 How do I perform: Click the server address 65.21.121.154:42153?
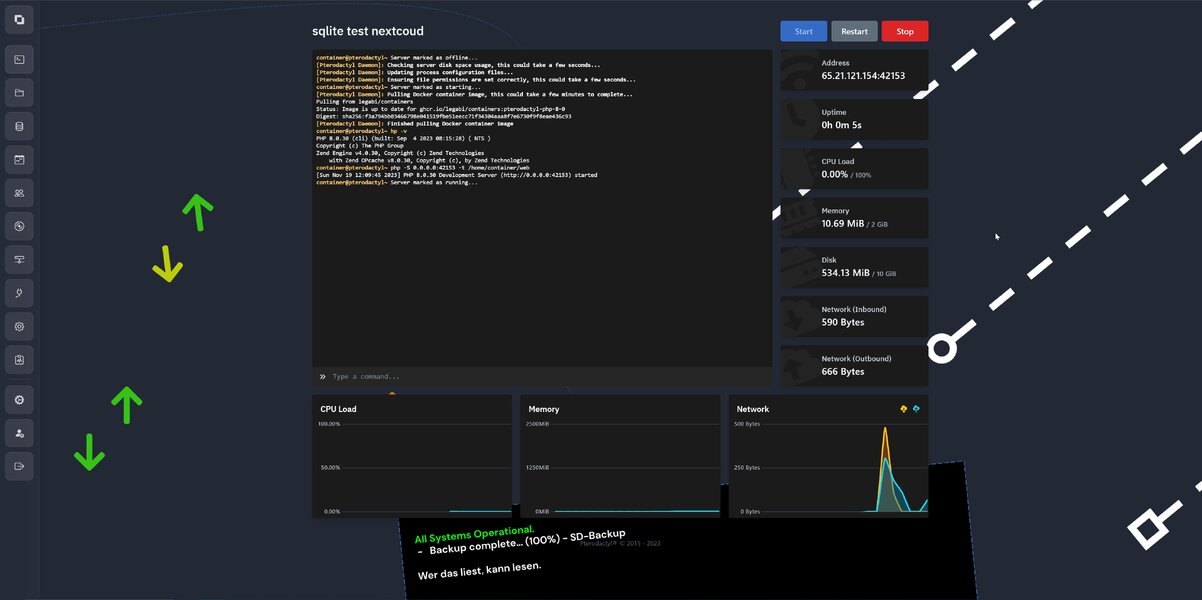[x=863, y=75]
